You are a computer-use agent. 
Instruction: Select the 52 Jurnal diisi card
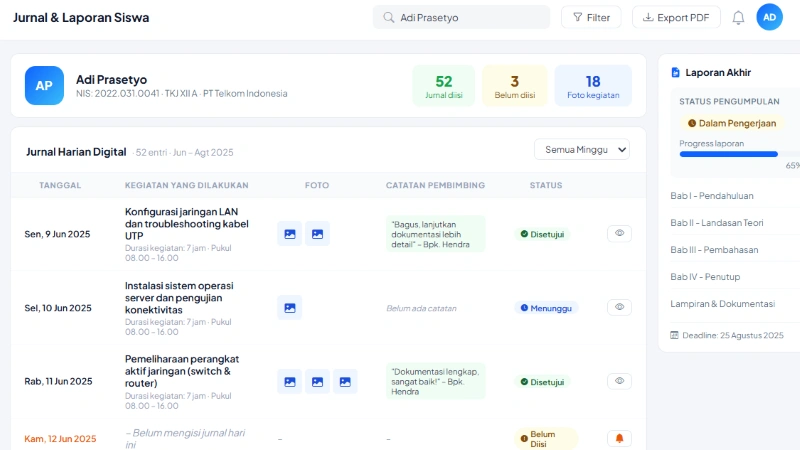coord(443,86)
